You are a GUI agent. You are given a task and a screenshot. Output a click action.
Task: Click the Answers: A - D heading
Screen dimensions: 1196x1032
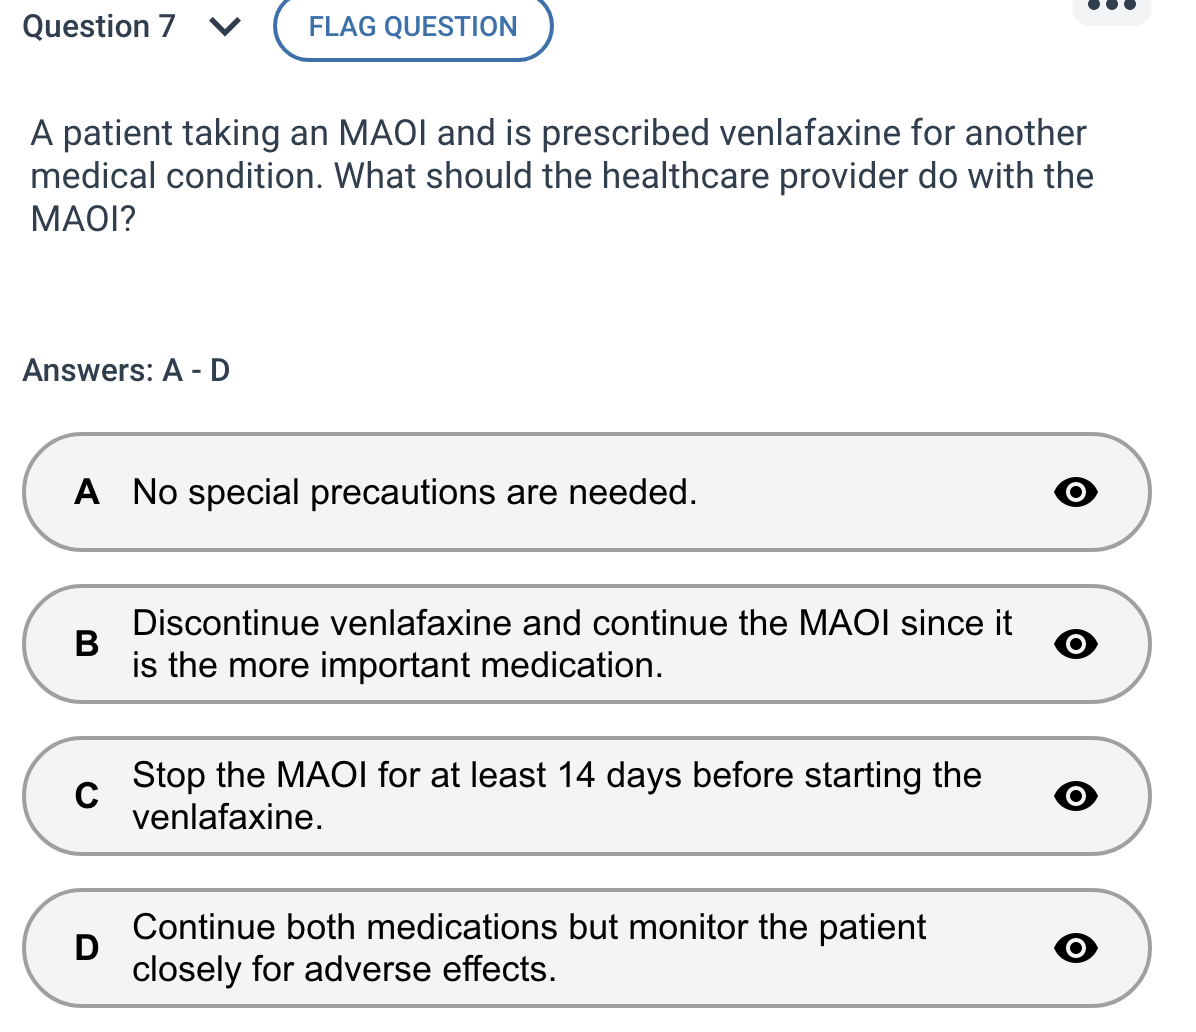[126, 371]
